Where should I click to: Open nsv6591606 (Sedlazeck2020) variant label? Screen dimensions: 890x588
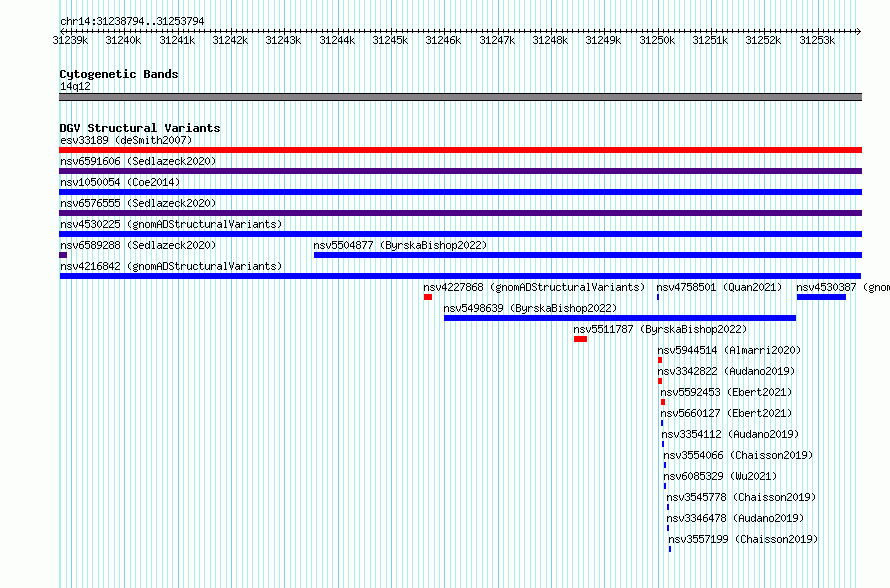138,161
